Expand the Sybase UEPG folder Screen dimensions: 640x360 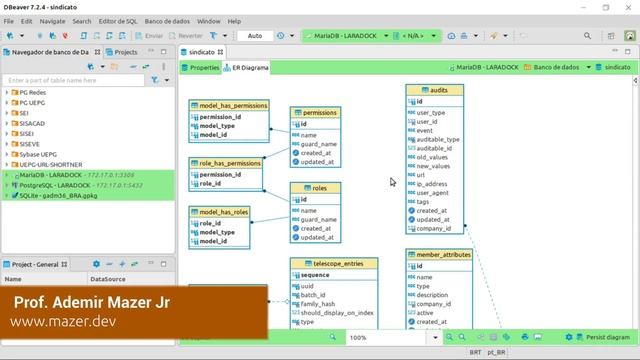point(7,154)
